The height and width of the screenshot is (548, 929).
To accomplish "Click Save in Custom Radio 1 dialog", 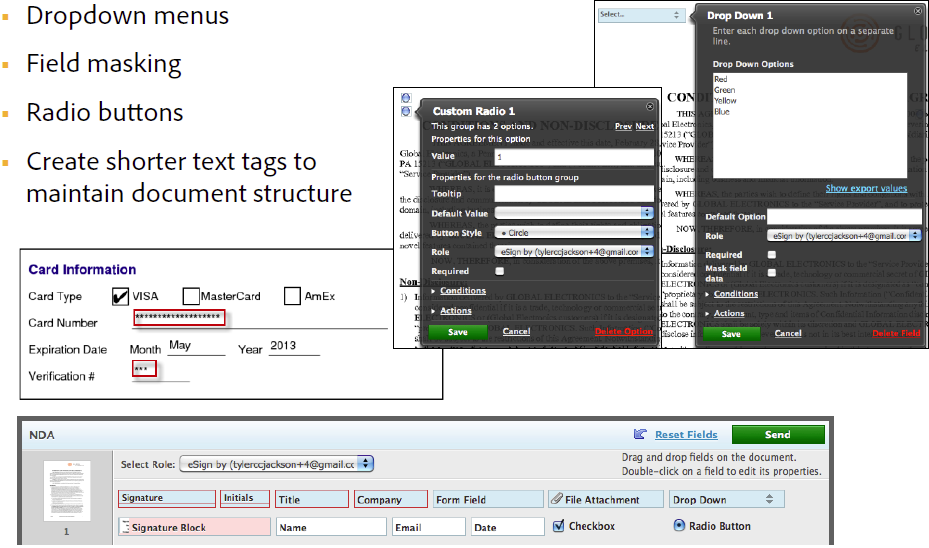I will 457,332.
